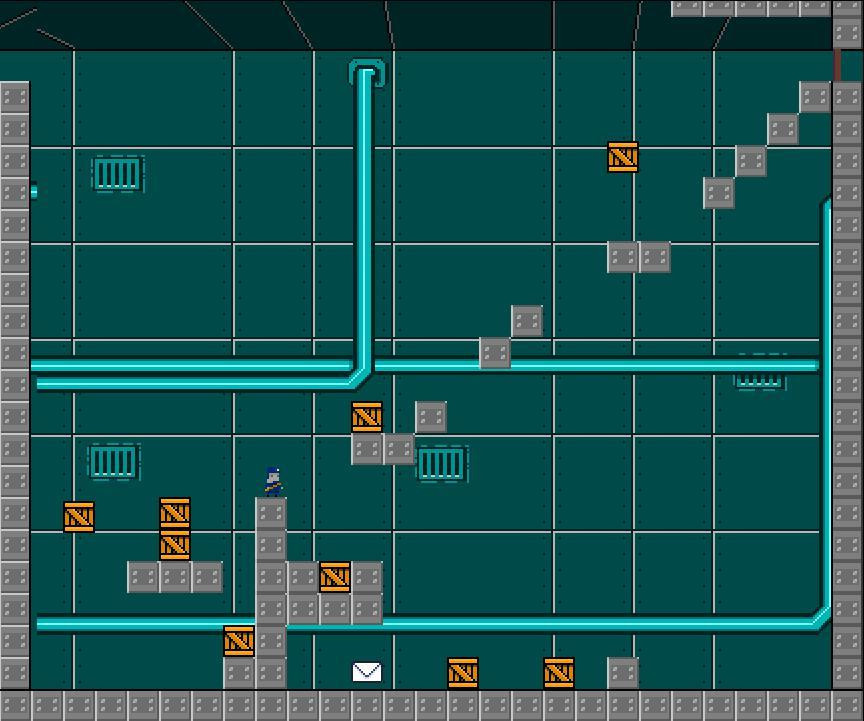Screen dimensions: 864x721
Task: Select the floor crate immediately right of the envelope
Action: click(463, 673)
